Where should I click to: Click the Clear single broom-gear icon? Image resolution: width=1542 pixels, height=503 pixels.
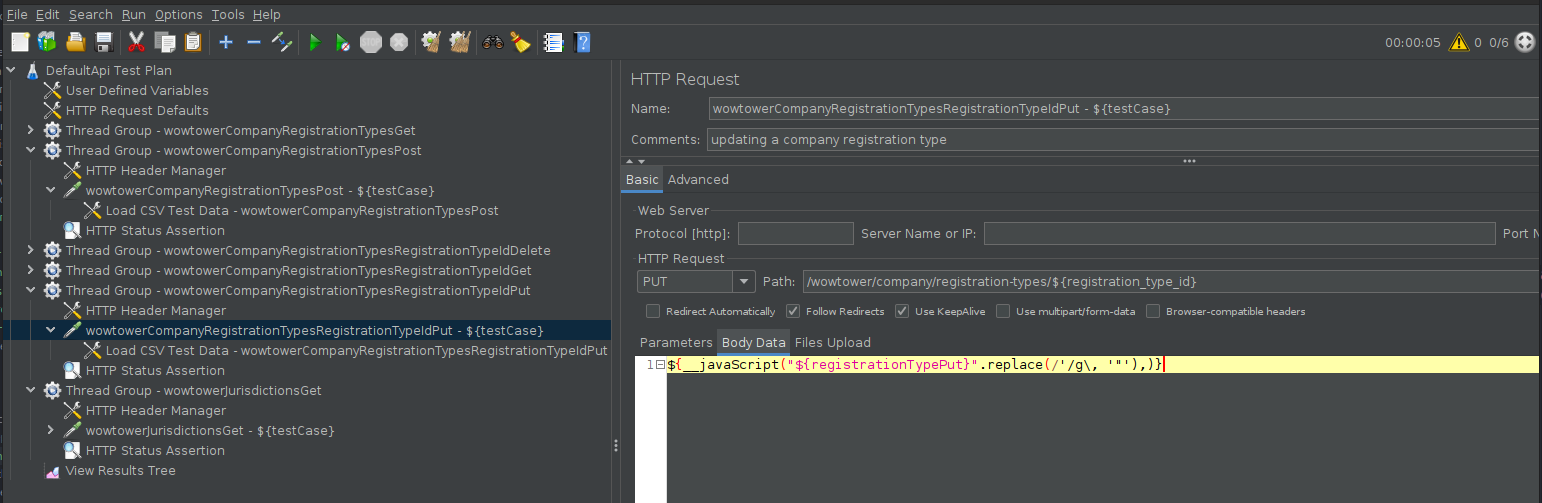pos(432,42)
